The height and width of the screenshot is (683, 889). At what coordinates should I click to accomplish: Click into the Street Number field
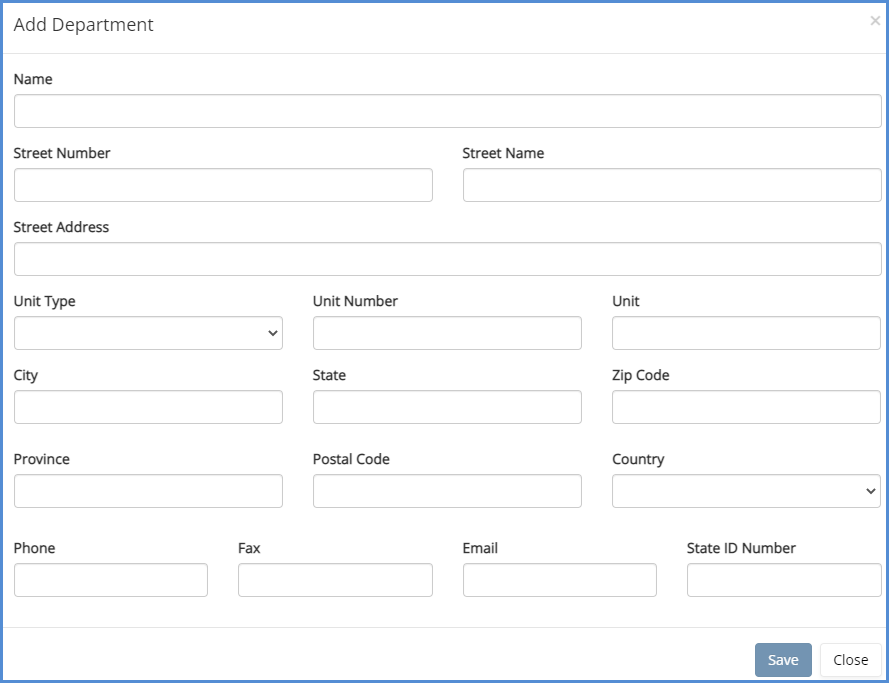(x=223, y=185)
